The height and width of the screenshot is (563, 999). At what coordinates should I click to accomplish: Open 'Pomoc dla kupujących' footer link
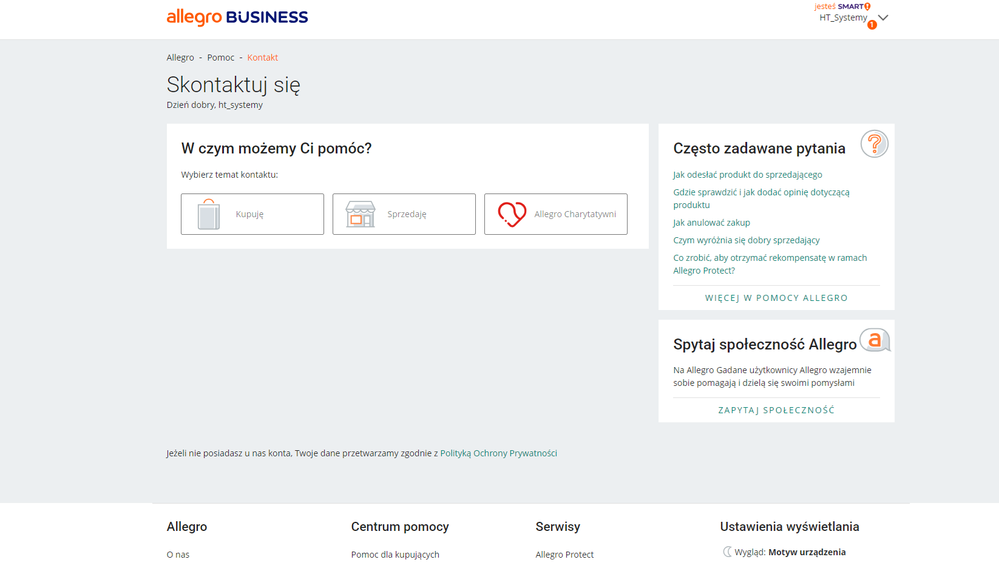tap(395, 554)
